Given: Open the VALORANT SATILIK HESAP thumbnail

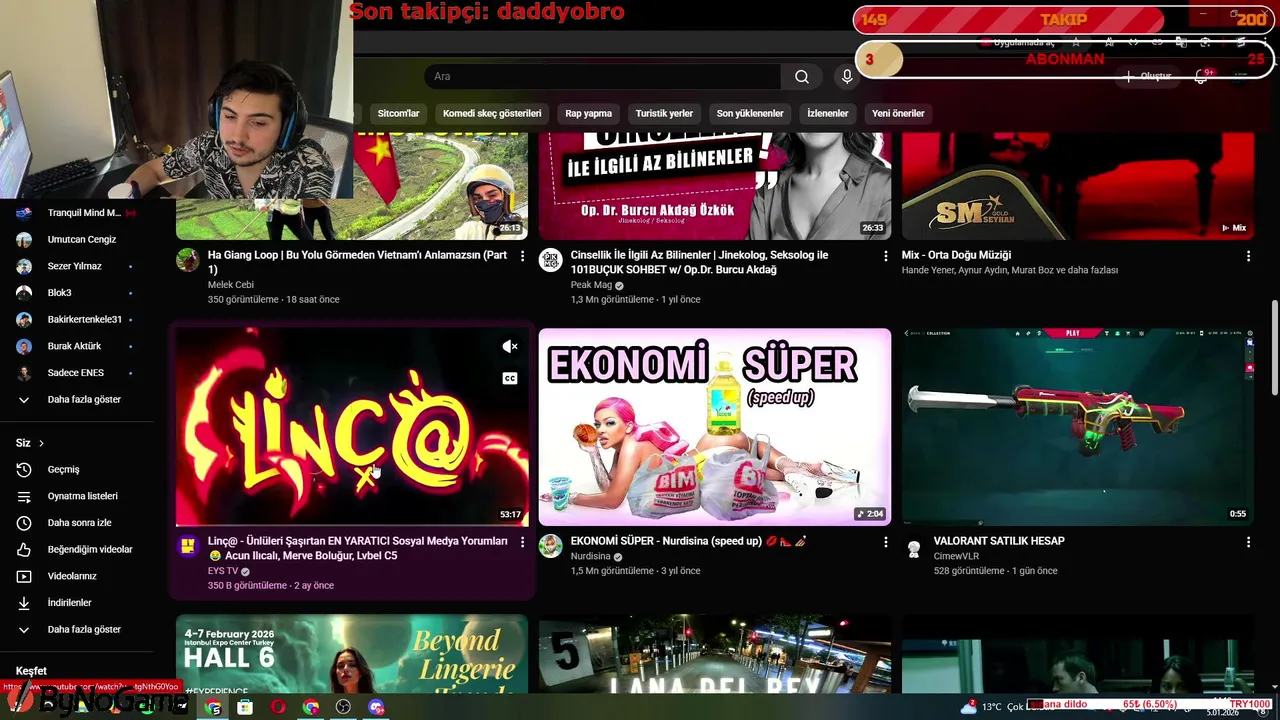Looking at the screenshot, I should coord(1078,426).
